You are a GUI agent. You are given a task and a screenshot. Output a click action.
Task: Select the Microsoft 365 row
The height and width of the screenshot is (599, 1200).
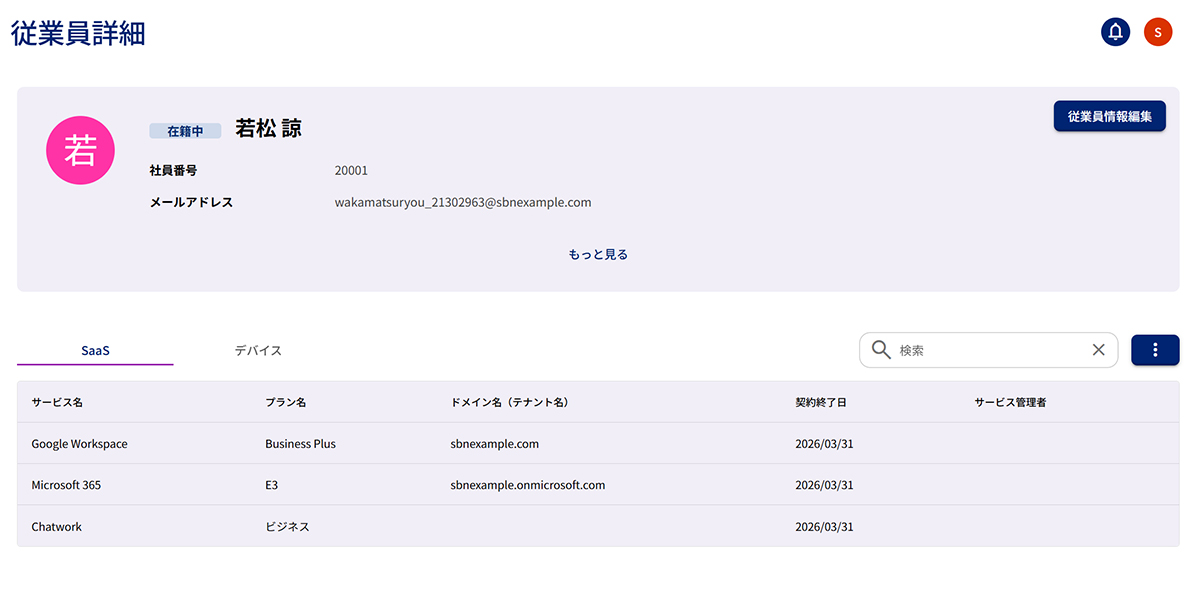66,485
